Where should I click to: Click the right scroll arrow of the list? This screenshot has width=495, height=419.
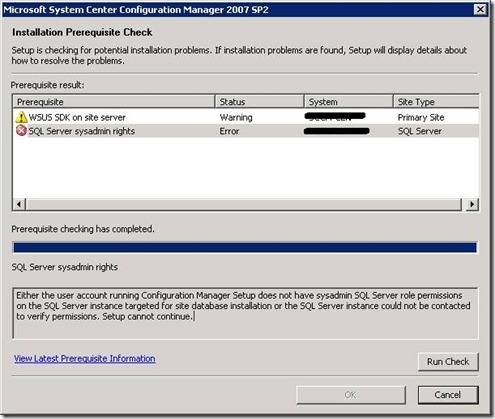[x=472, y=204]
